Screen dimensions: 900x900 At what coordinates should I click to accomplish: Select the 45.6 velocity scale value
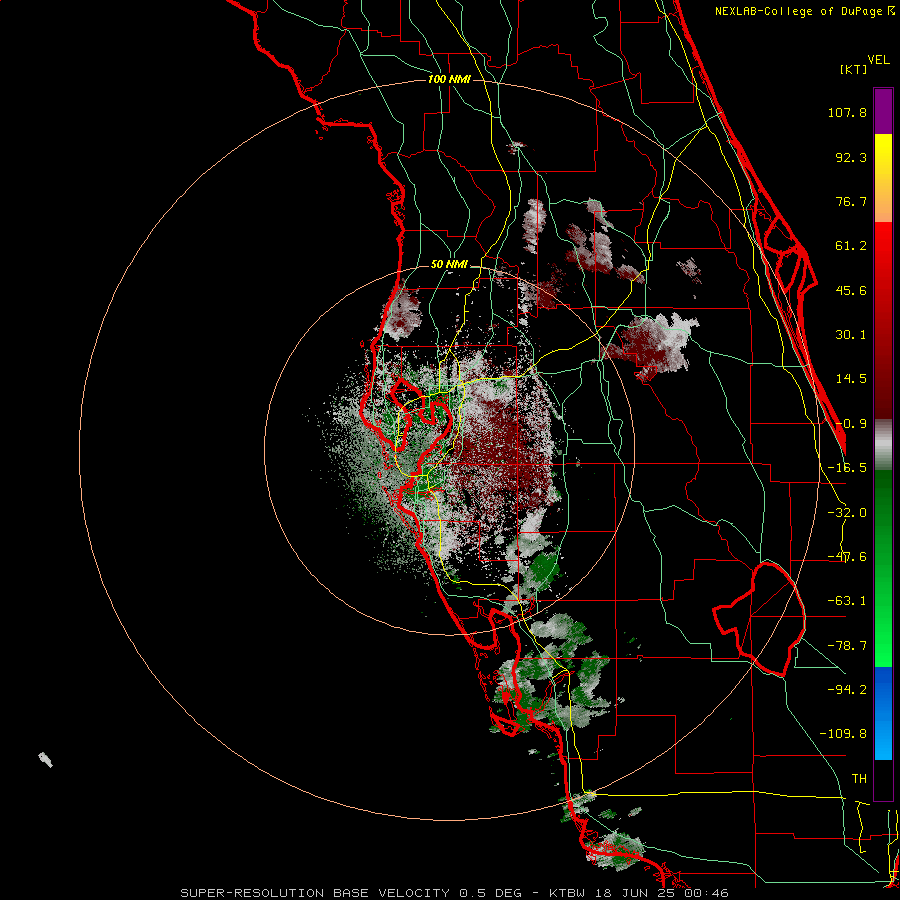click(x=851, y=290)
